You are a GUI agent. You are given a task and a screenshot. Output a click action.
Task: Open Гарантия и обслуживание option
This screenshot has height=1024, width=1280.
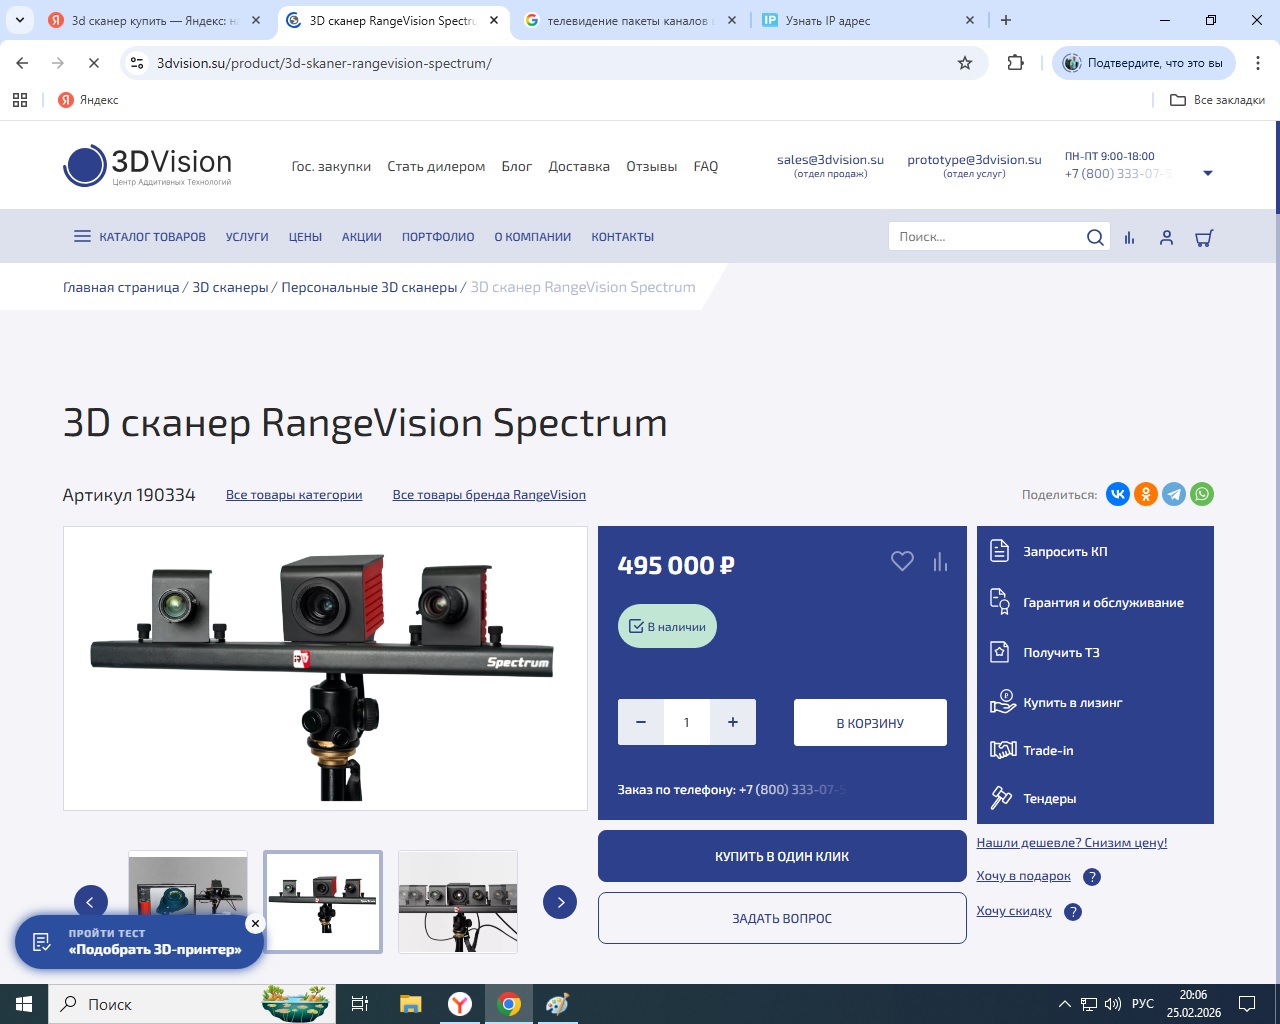[1087, 602]
